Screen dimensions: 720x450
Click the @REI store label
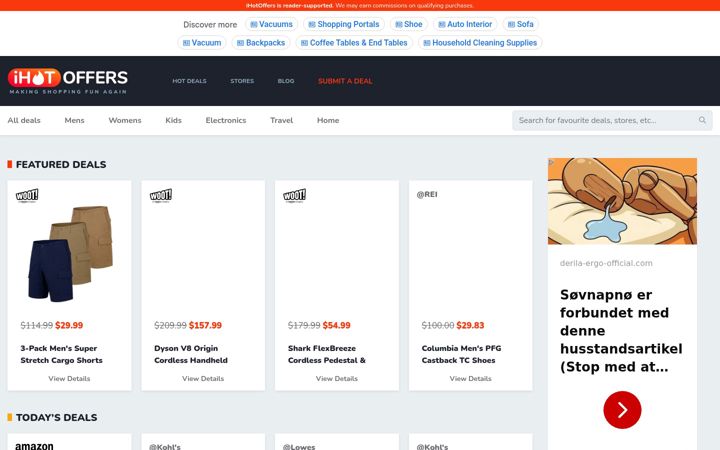tap(427, 194)
